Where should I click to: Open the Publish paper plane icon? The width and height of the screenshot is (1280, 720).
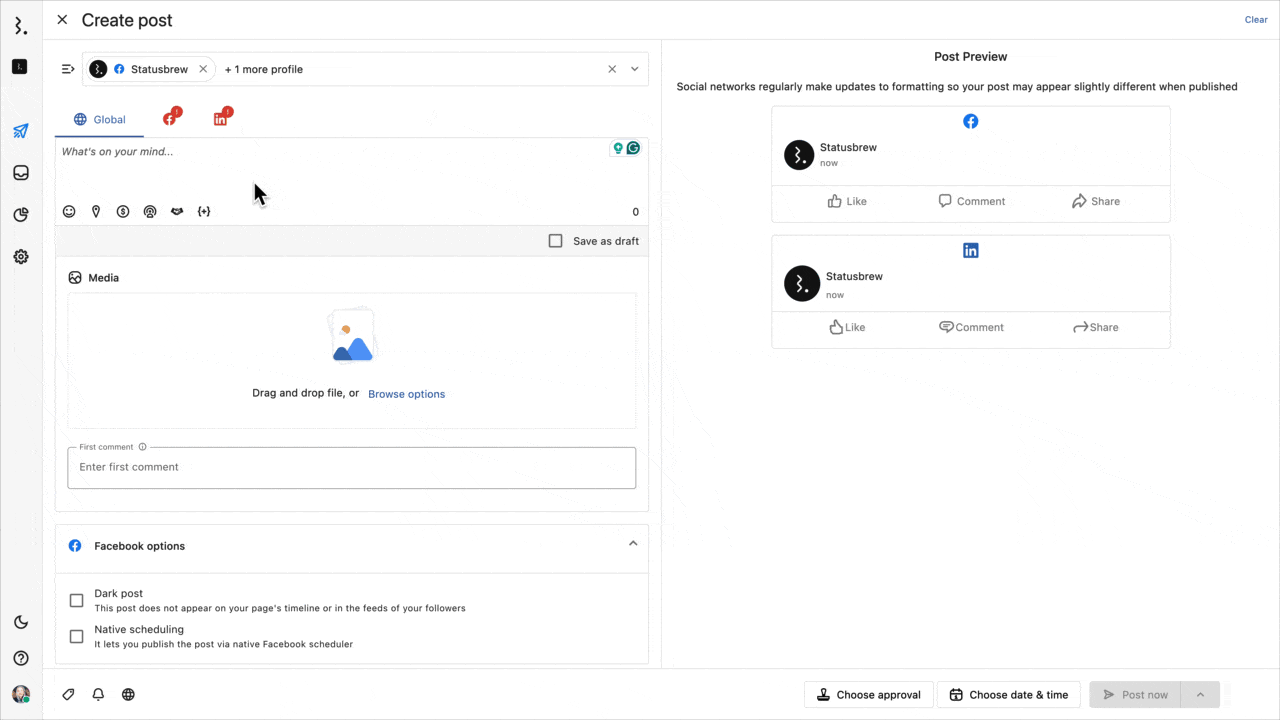[x=20, y=131]
